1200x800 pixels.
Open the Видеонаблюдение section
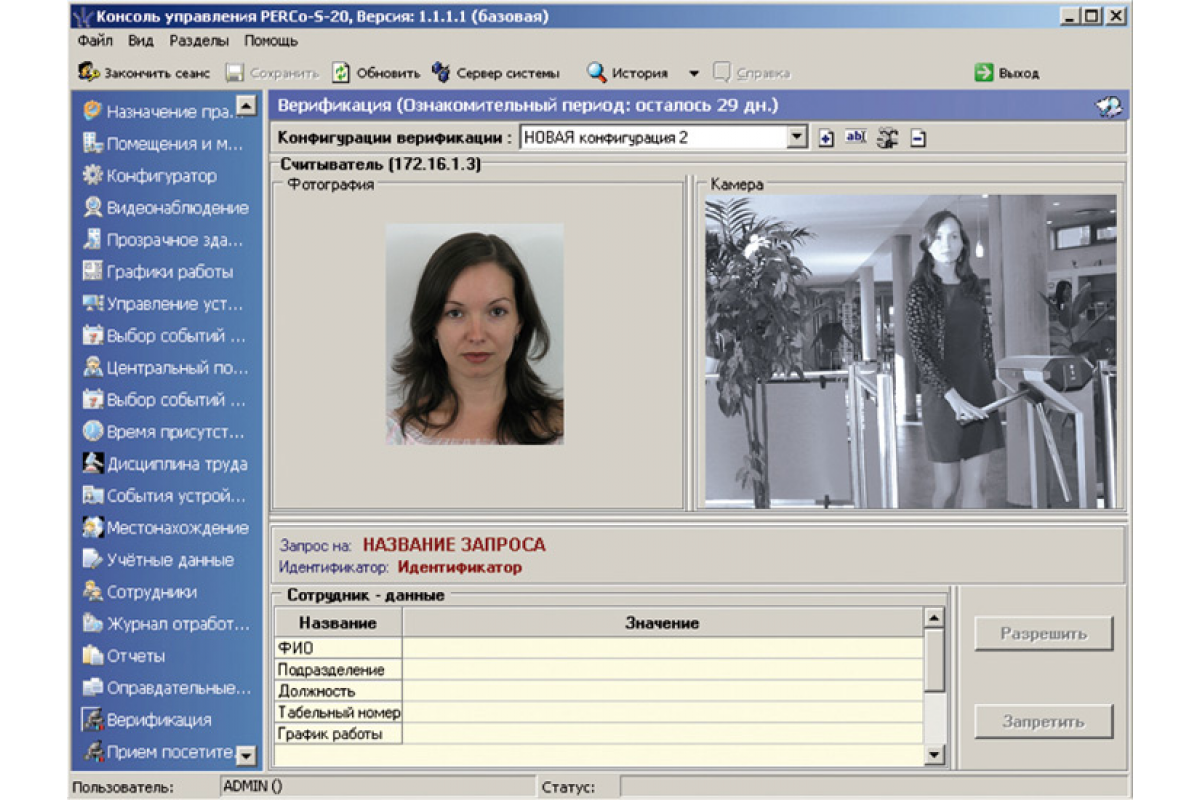click(166, 207)
